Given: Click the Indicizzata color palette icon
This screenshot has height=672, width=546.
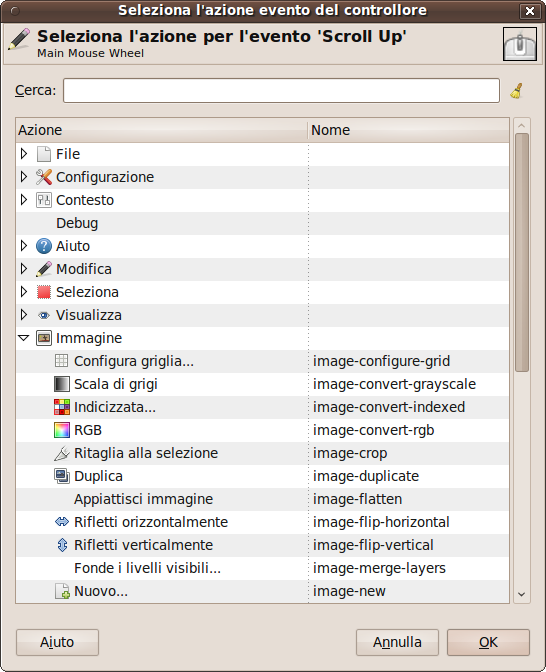Looking at the screenshot, I should click(x=62, y=407).
